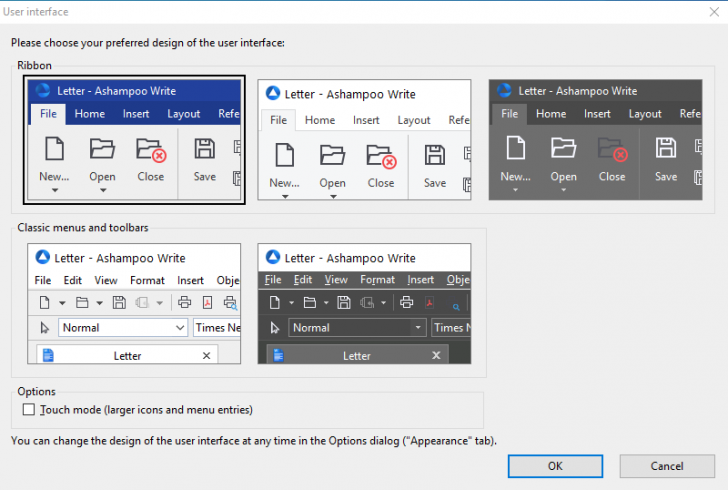Click the Save icon in blue Ribbon preview
The width and height of the screenshot is (728, 490).
(x=205, y=150)
